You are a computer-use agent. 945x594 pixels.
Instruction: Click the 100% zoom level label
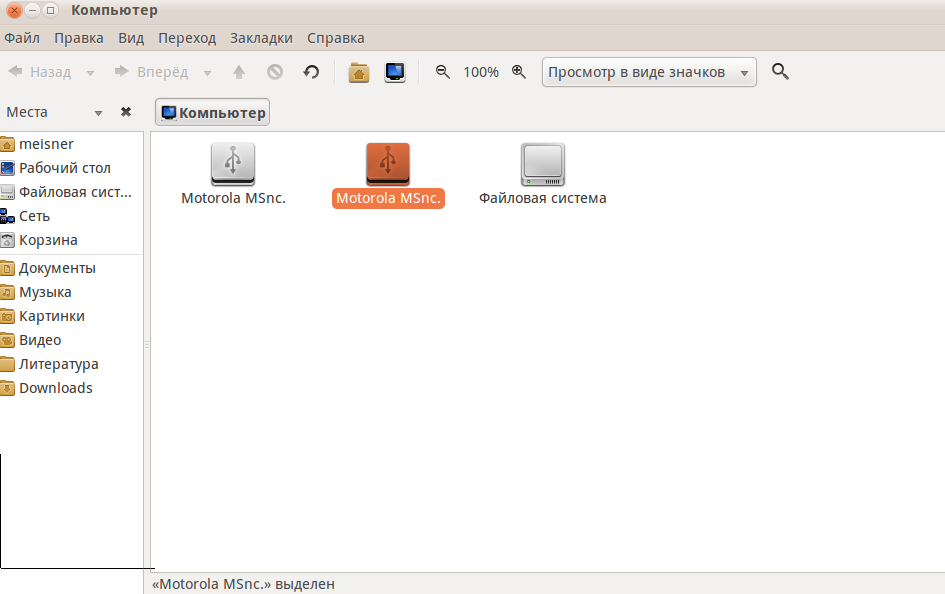[481, 72]
